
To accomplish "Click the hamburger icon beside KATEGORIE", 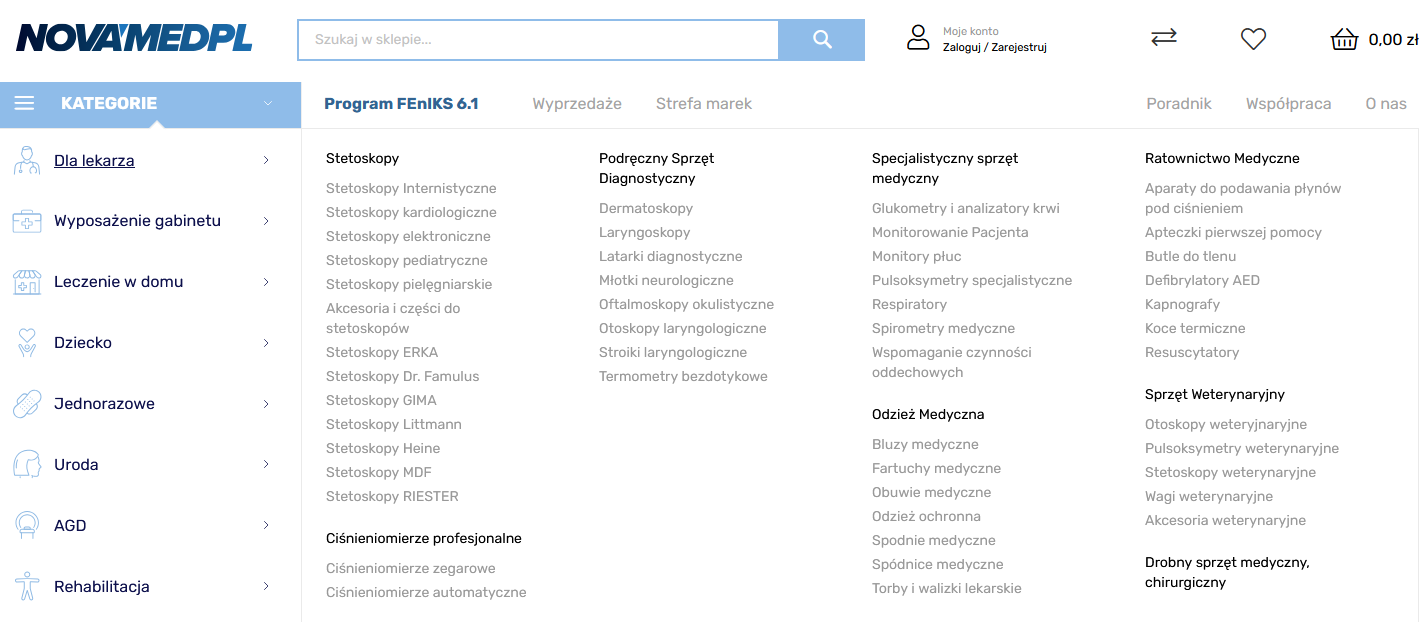I will click(x=25, y=103).
